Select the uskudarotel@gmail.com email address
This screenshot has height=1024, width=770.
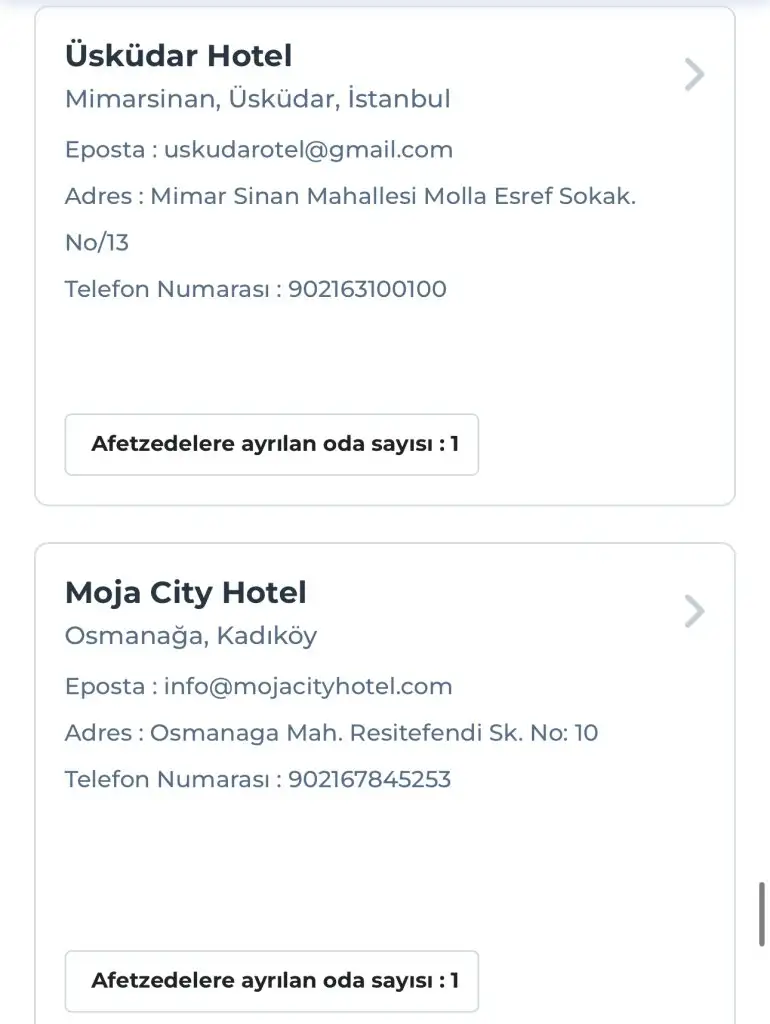pos(308,150)
